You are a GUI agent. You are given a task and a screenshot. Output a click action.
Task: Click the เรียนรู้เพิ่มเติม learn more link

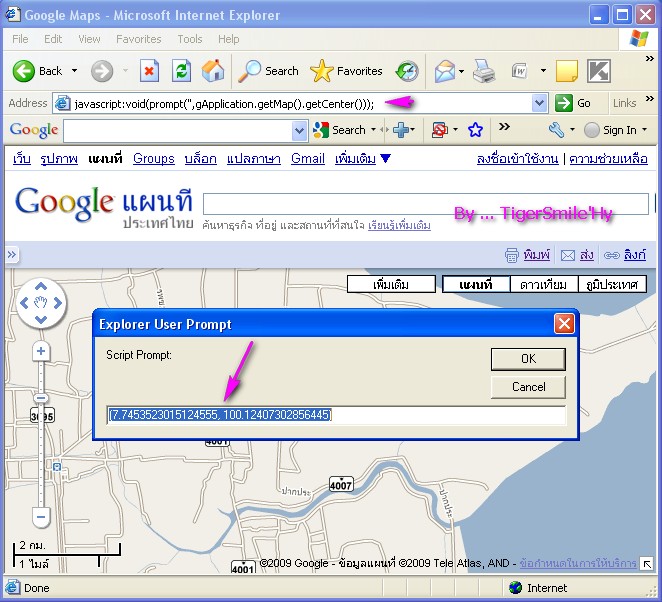399,225
